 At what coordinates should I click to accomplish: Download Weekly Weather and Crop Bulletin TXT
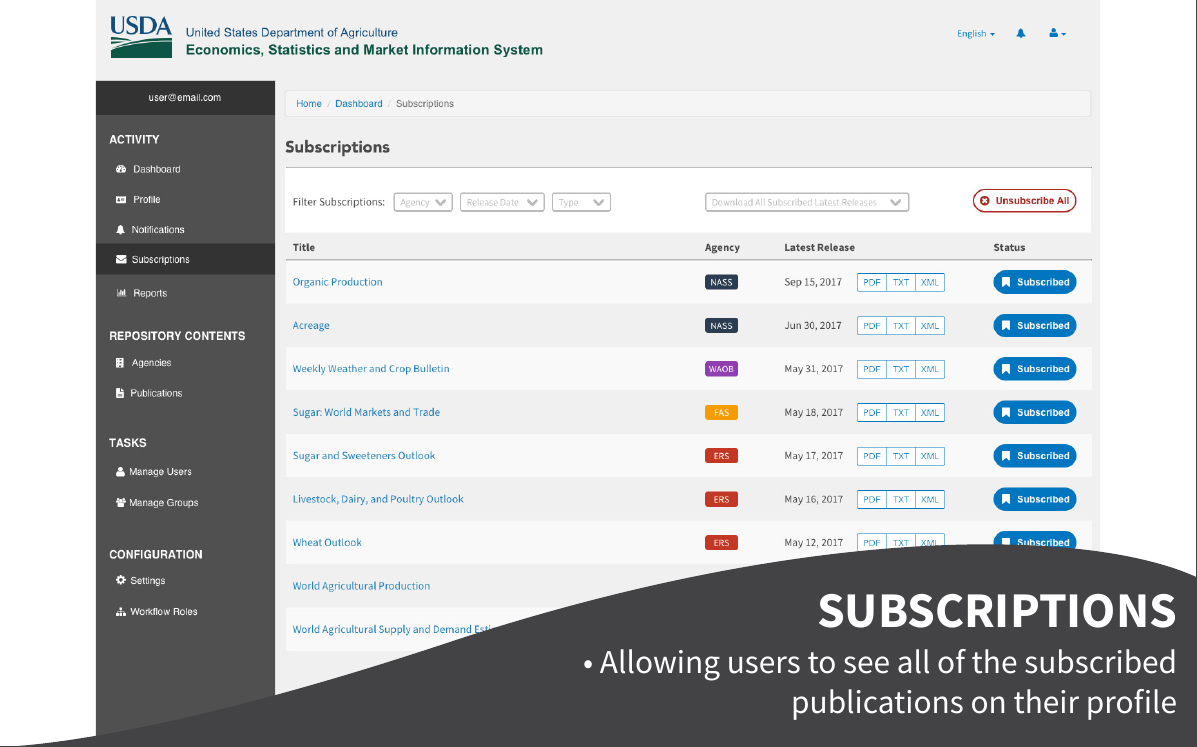901,369
